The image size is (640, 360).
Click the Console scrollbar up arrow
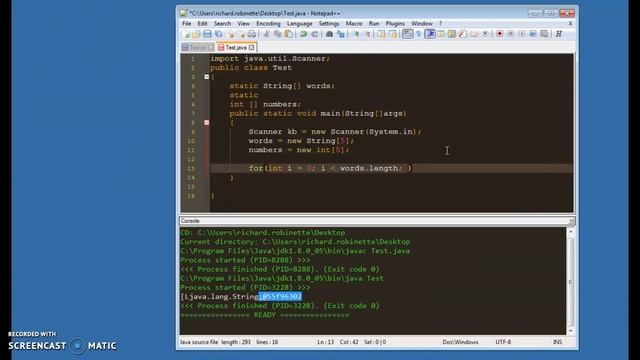click(570, 231)
